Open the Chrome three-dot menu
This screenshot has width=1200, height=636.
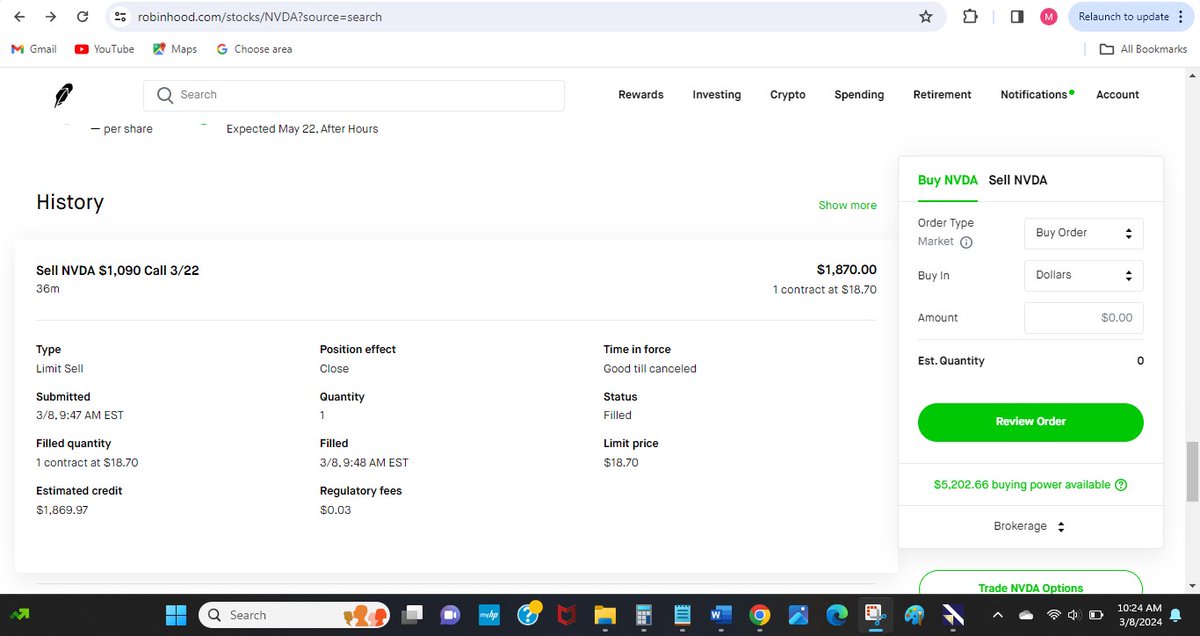(x=1181, y=17)
